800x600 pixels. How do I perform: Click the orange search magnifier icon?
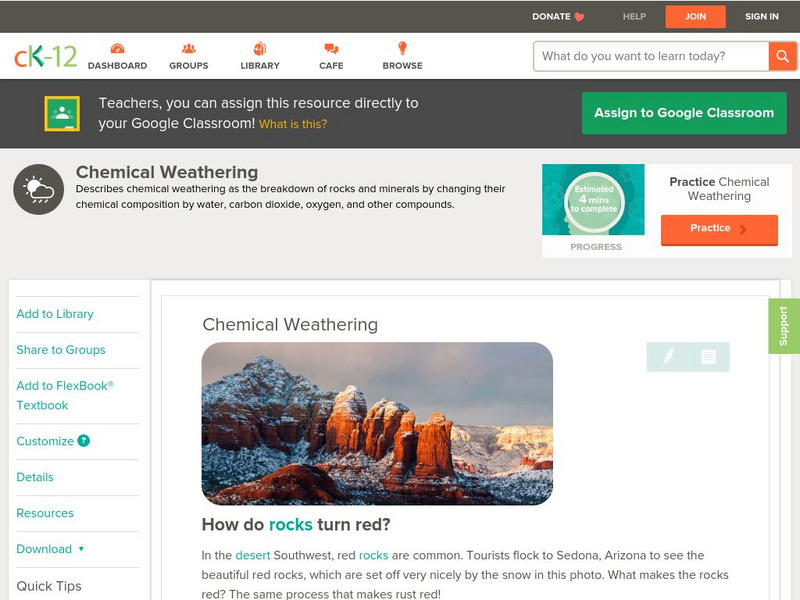(x=781, y=56)
